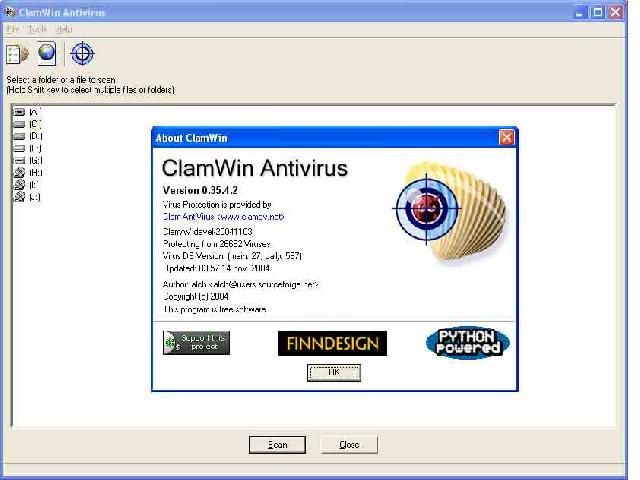Close the About ClamWin dialog
This screenshot has height=480, width=640.
click(x=506, y=138)
